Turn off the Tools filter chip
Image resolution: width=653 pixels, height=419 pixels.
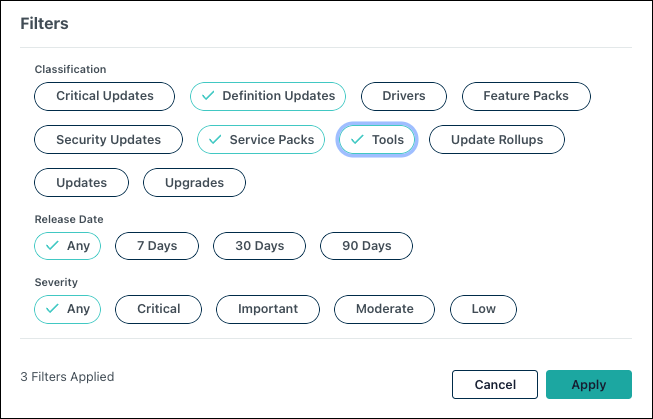pos(377,140)
